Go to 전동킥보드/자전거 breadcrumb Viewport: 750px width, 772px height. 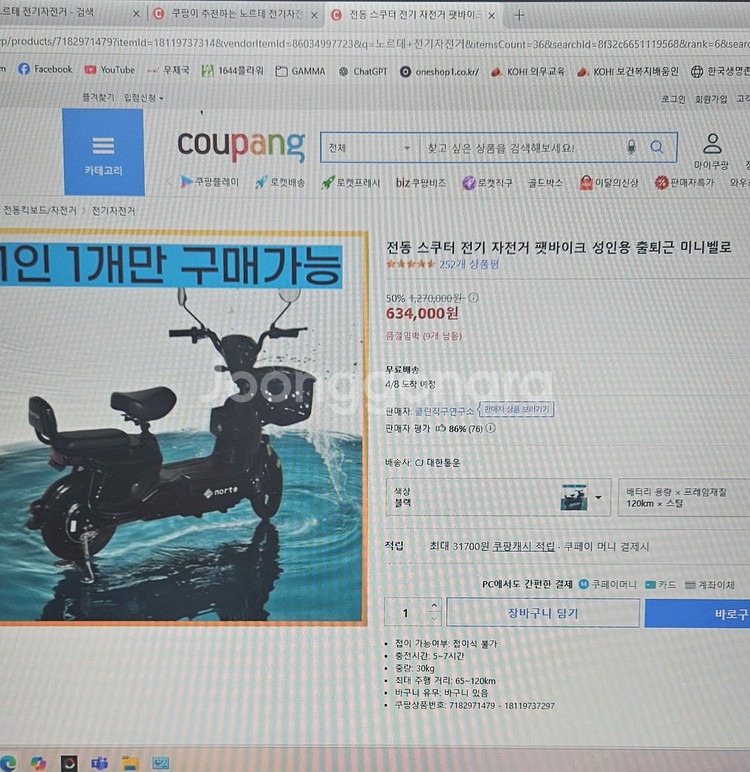coord(40,210)
